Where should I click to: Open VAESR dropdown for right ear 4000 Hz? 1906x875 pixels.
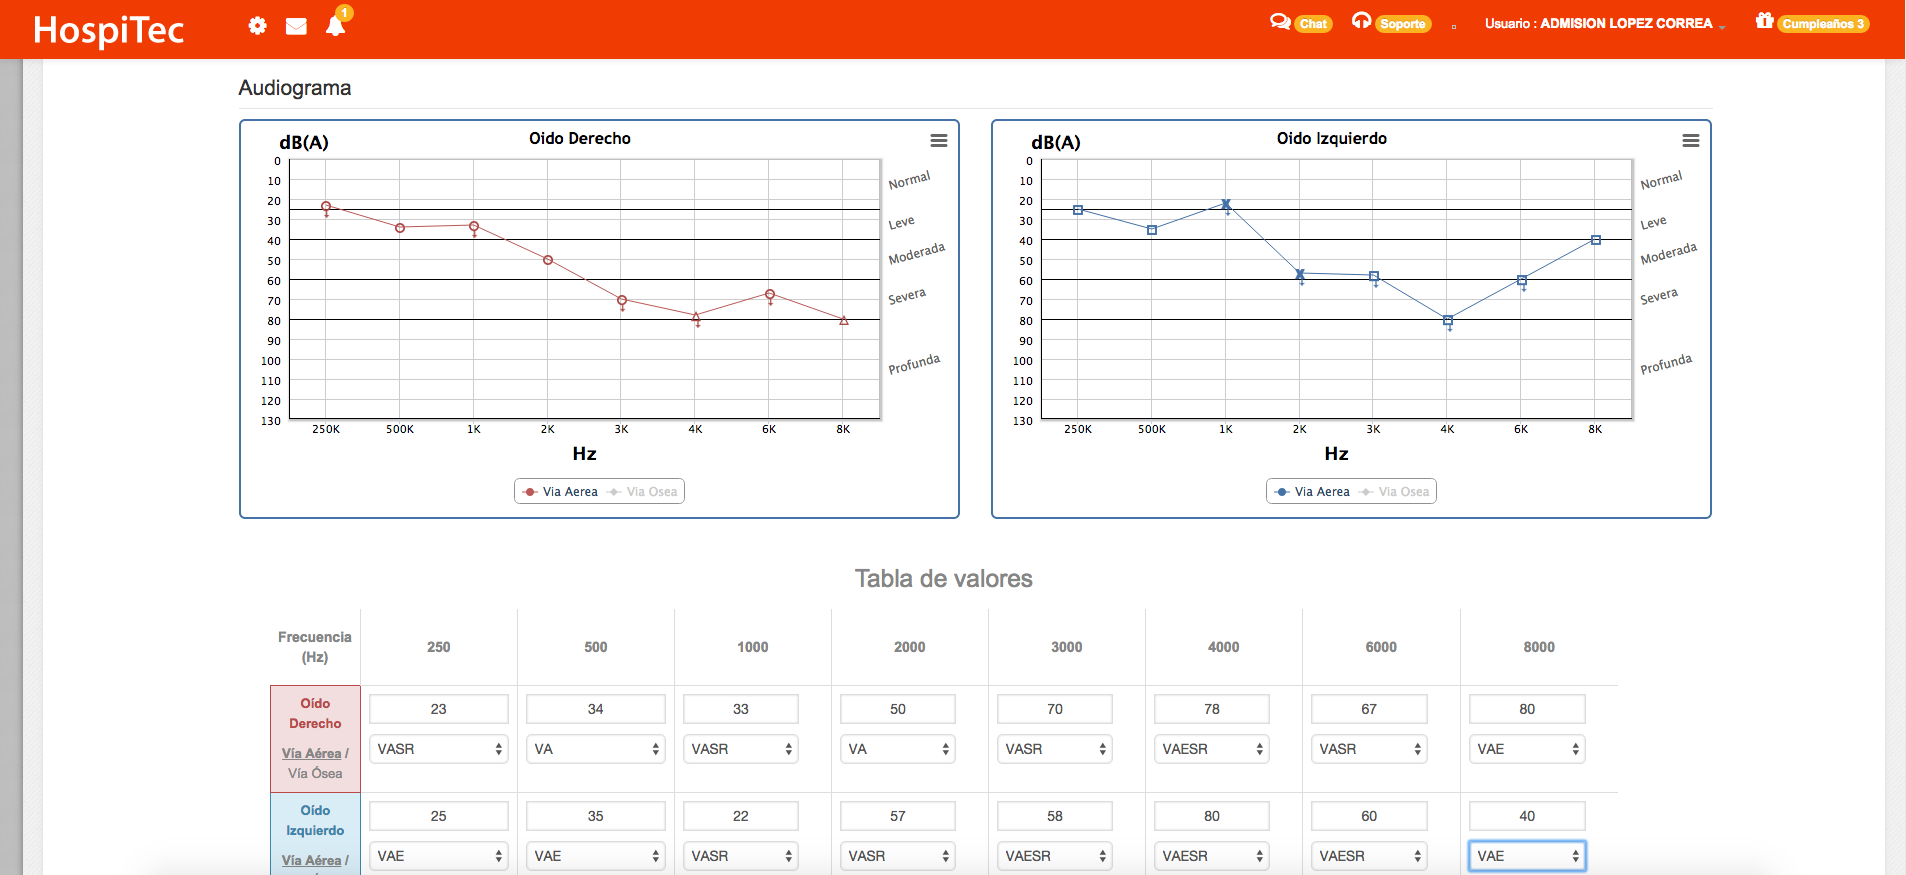(1210, 749)
